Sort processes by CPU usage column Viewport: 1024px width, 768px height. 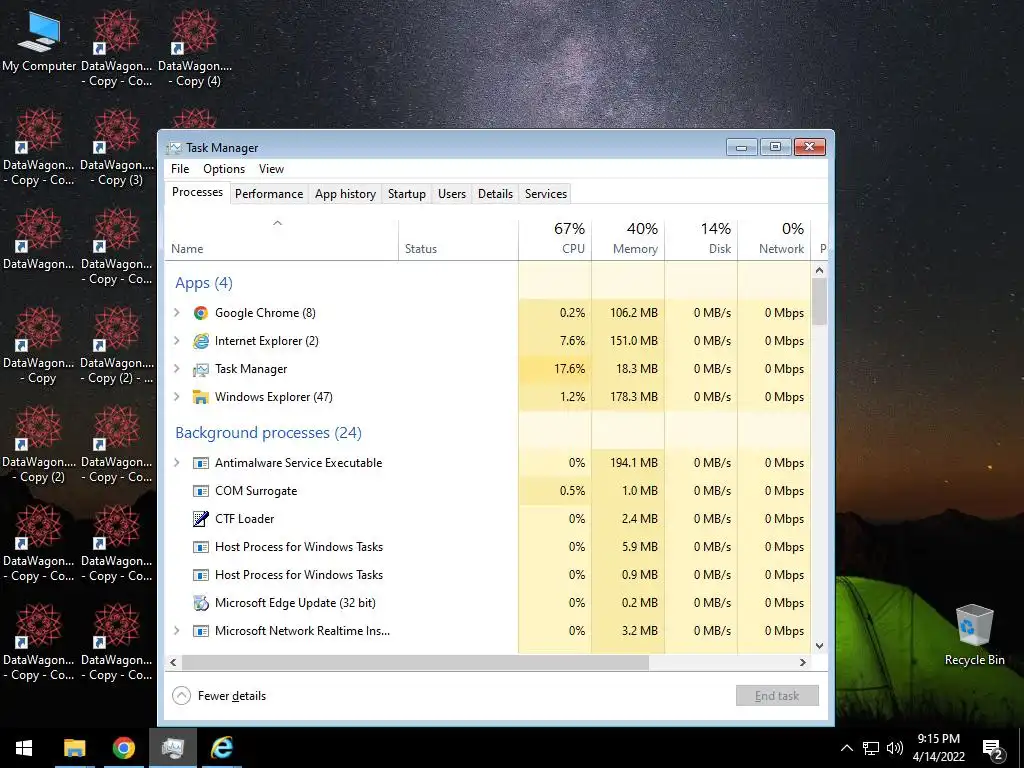[555, 240]
